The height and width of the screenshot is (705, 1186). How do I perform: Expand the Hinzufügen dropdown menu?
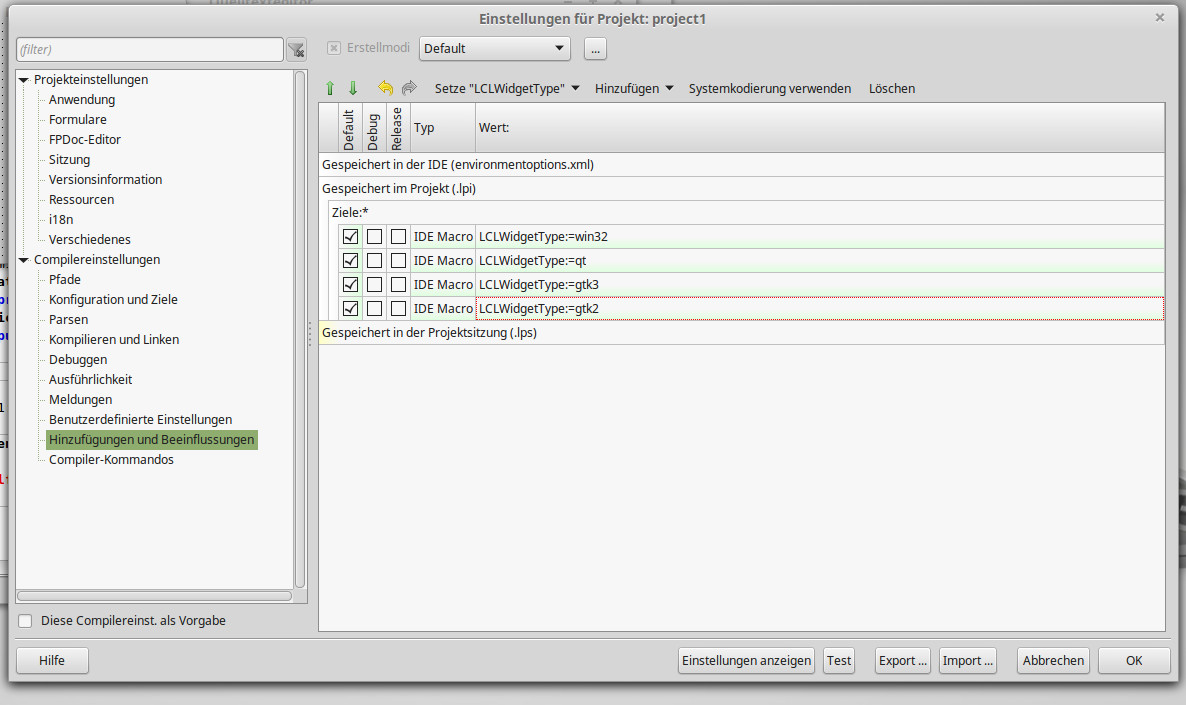tap(634, 89)
